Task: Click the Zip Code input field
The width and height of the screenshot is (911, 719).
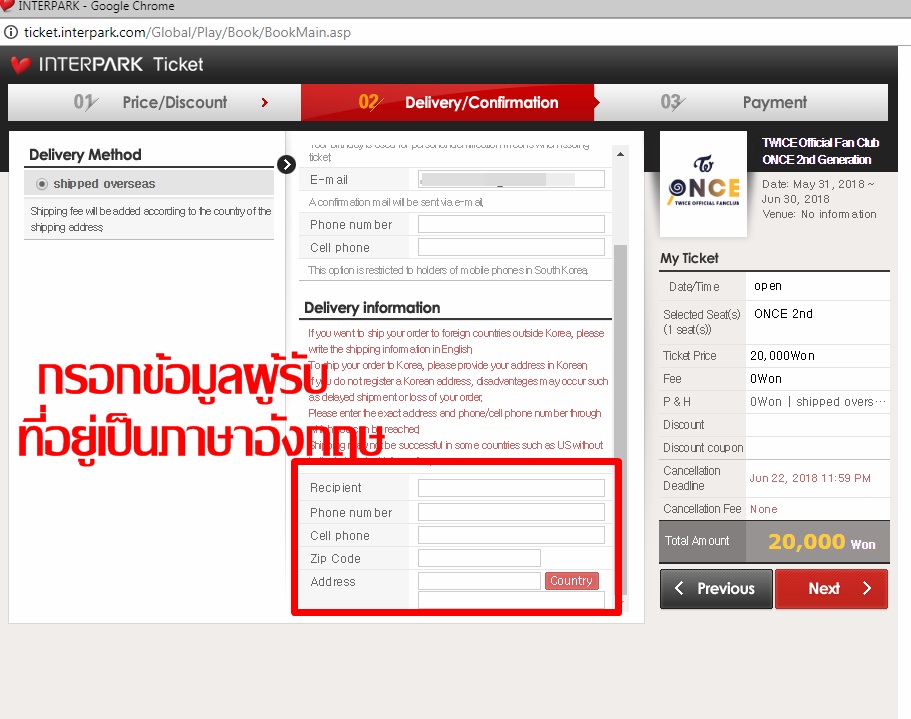Action: (479, 558)
